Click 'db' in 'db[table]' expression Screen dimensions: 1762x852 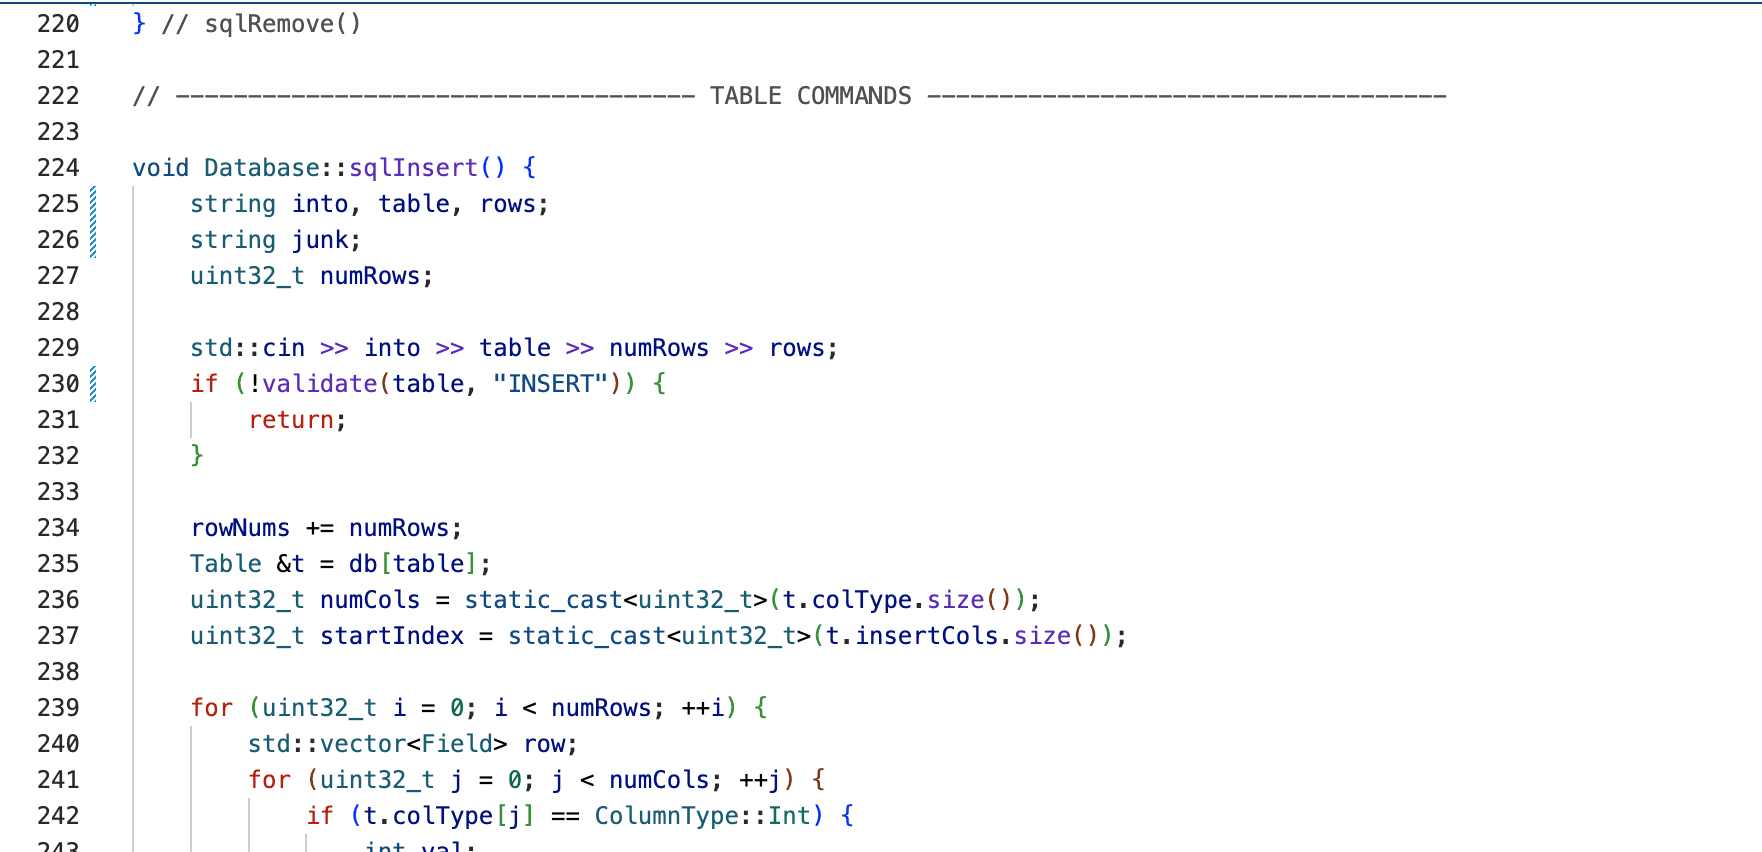pos(363,564)
